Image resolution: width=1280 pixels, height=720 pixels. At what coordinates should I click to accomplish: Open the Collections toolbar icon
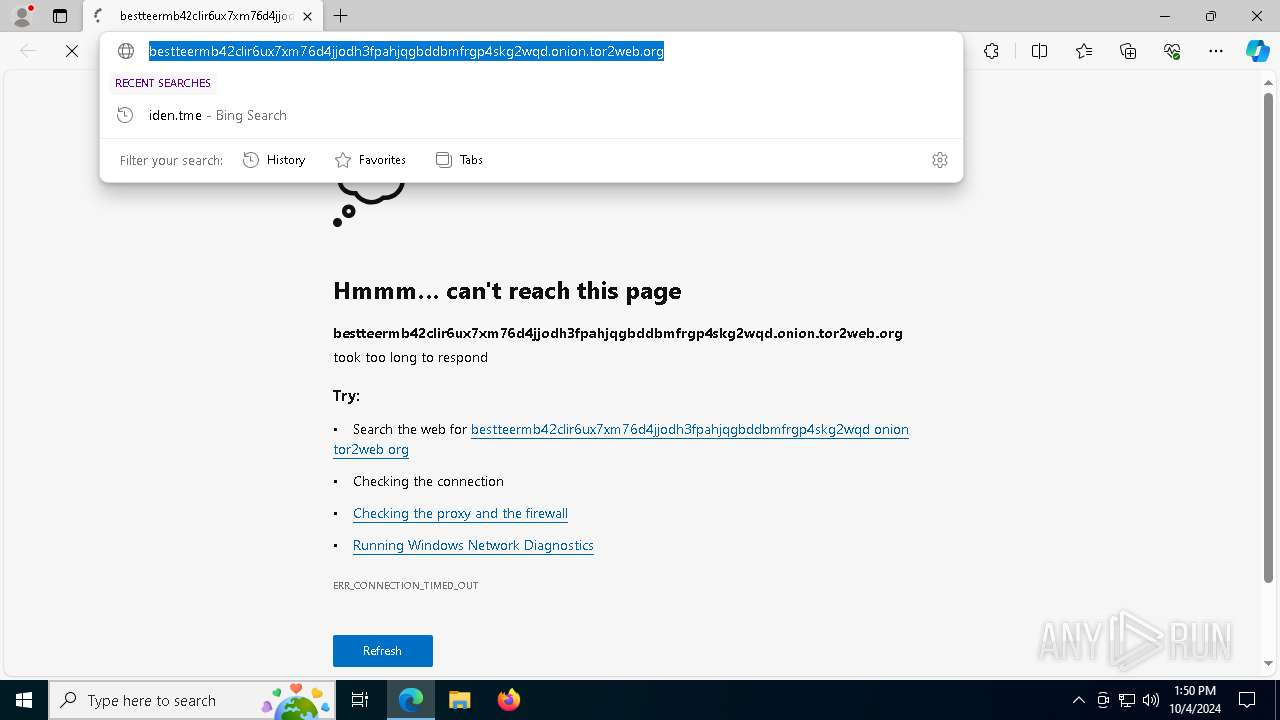pyautogui.click(x=1128, y=51)
